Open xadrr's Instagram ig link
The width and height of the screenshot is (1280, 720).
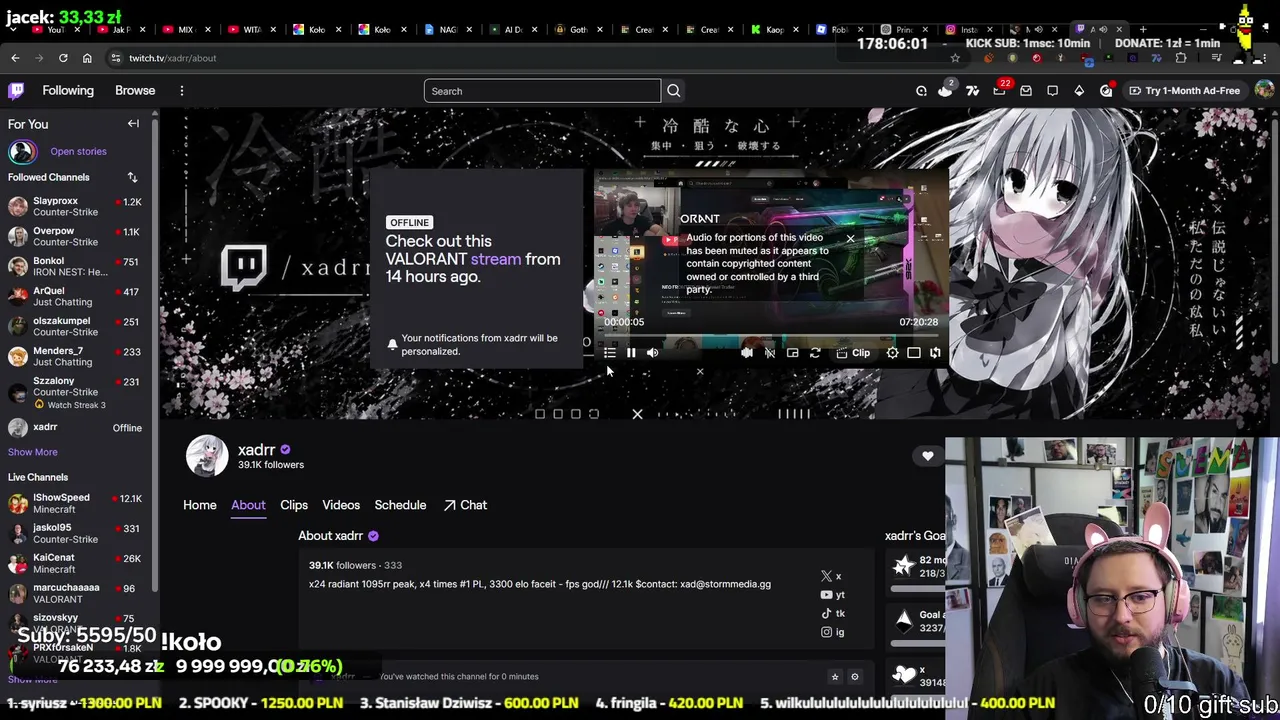833,632
